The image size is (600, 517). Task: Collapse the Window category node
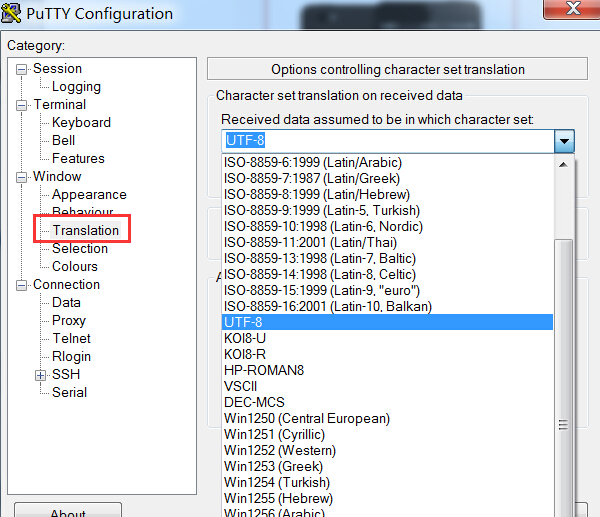click(22, 177)
